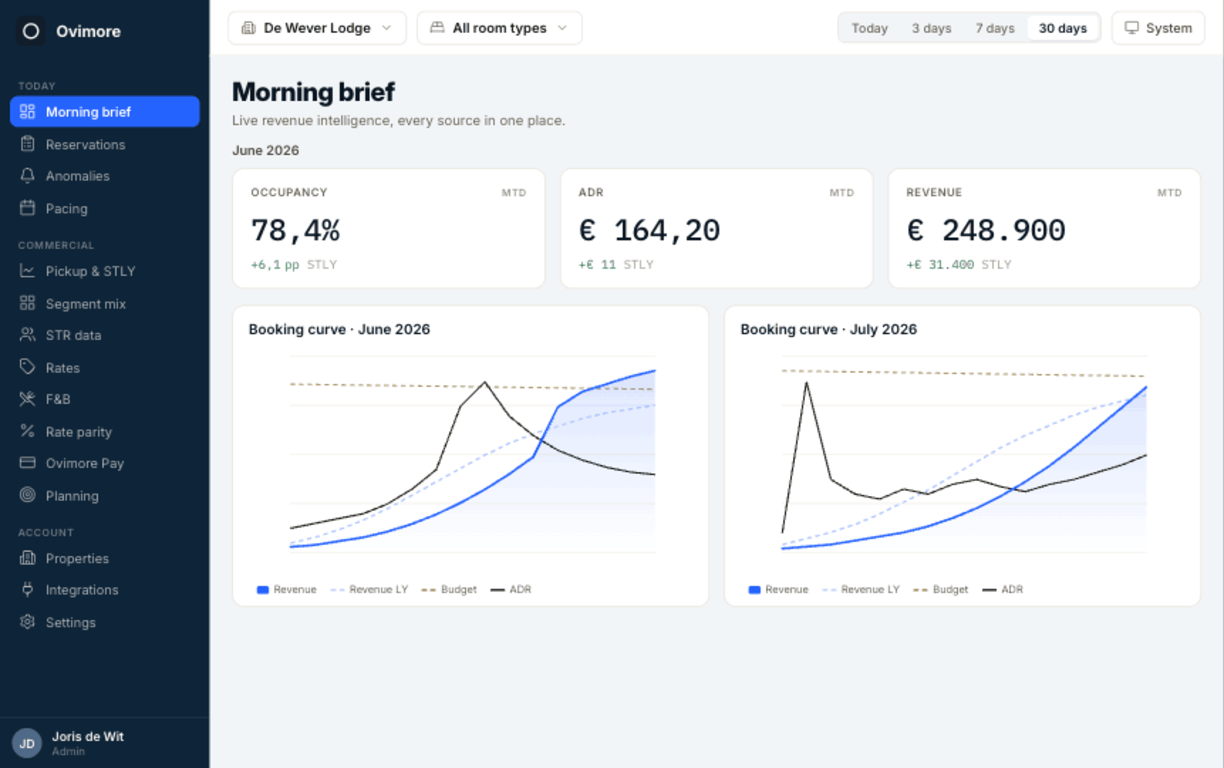Toggle ADR series in June chart legend
The image size is (1224, 768).
pyautogui.click(x=511, y=590)
